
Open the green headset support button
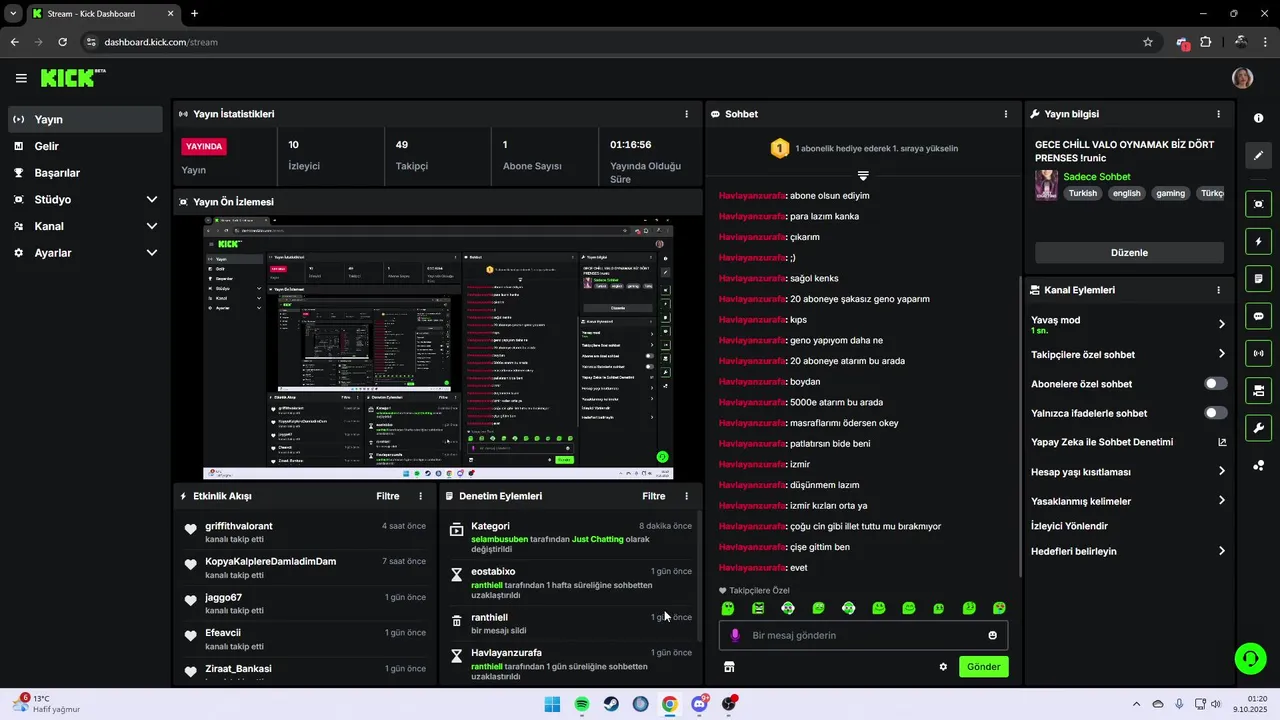1250,657
